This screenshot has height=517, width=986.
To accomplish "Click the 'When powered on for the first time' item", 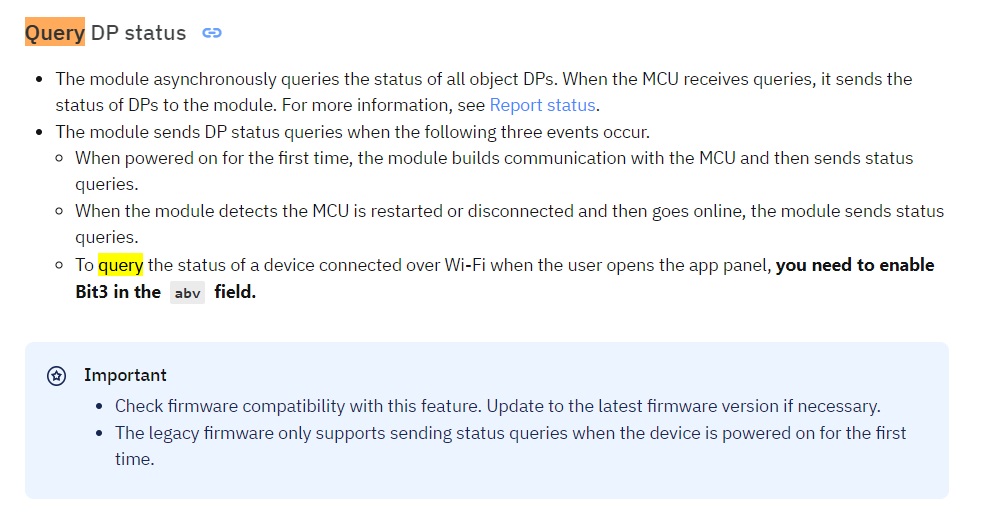I will point(494,171).
